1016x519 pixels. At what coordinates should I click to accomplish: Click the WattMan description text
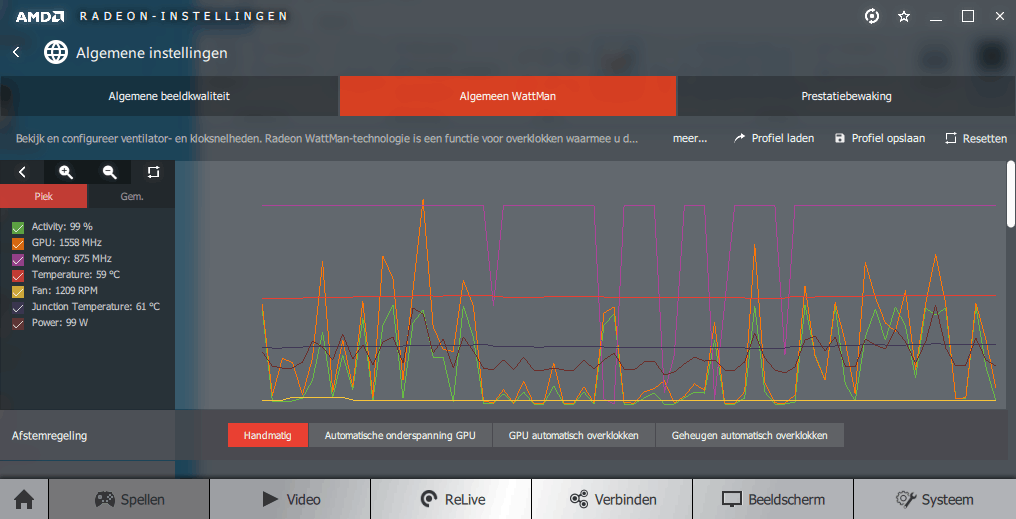pyautogui.click(x=327, y=138)
